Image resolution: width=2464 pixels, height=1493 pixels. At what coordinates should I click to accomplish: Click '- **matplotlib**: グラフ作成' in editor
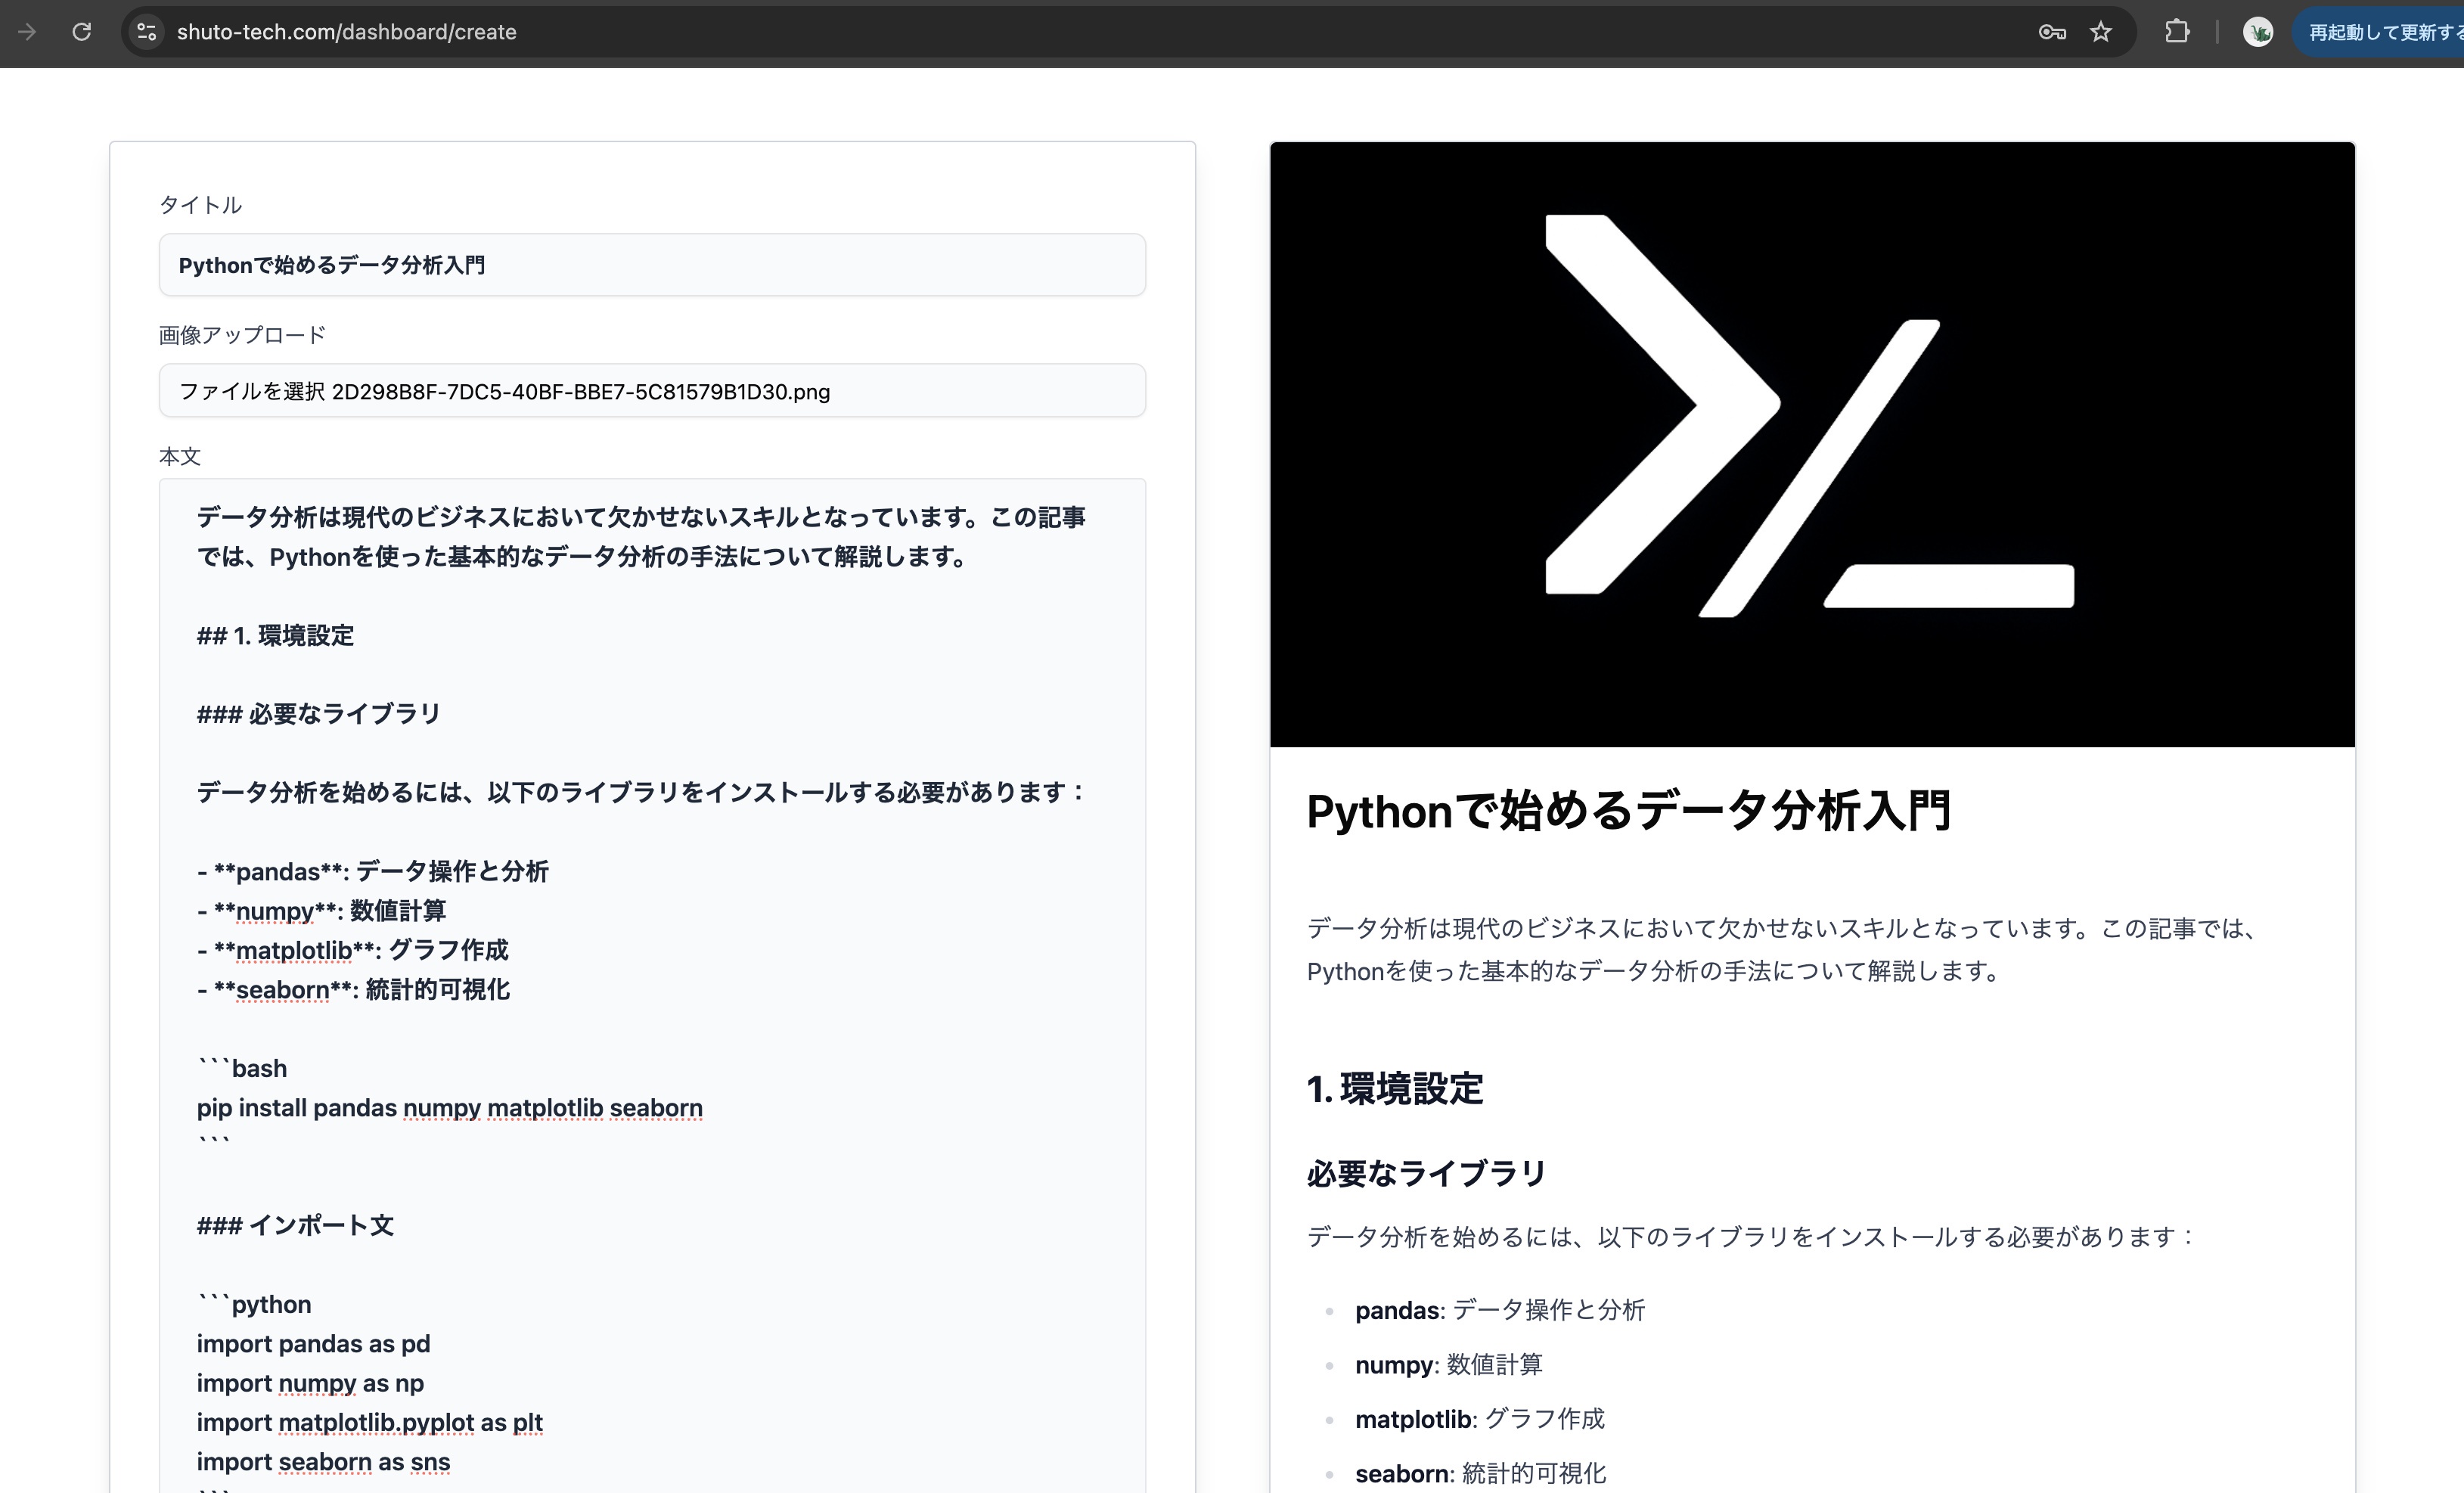pos(353,949)
